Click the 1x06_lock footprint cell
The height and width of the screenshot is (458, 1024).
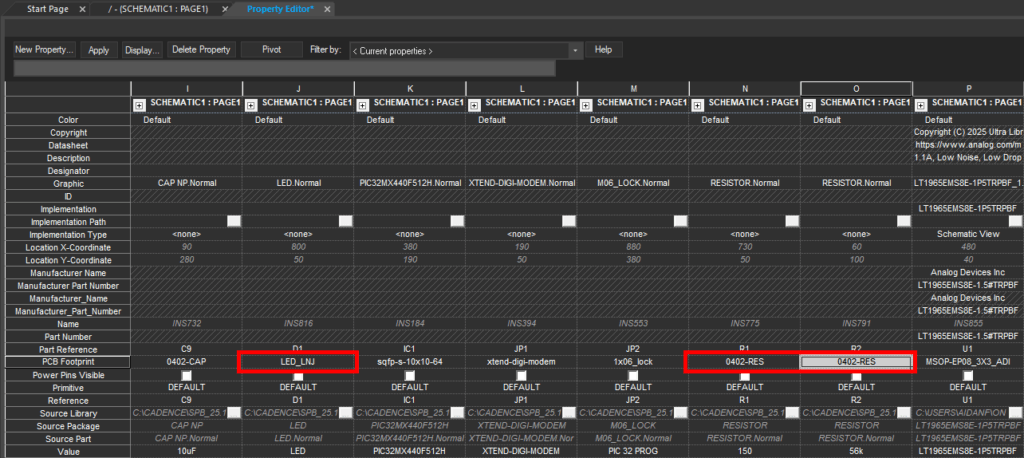(x=633, y=362)
